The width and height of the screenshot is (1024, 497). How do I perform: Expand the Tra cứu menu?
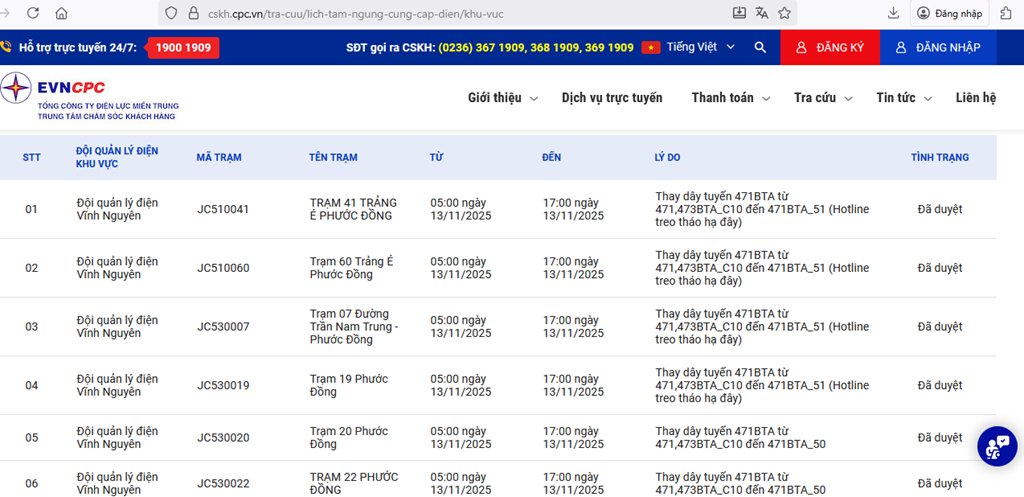tap(823, 98)
